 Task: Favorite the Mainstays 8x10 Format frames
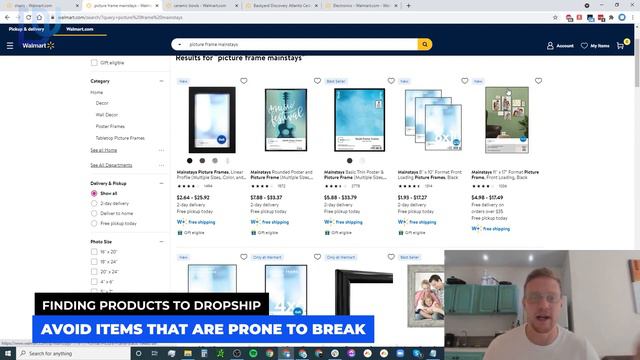pos(464,81)
